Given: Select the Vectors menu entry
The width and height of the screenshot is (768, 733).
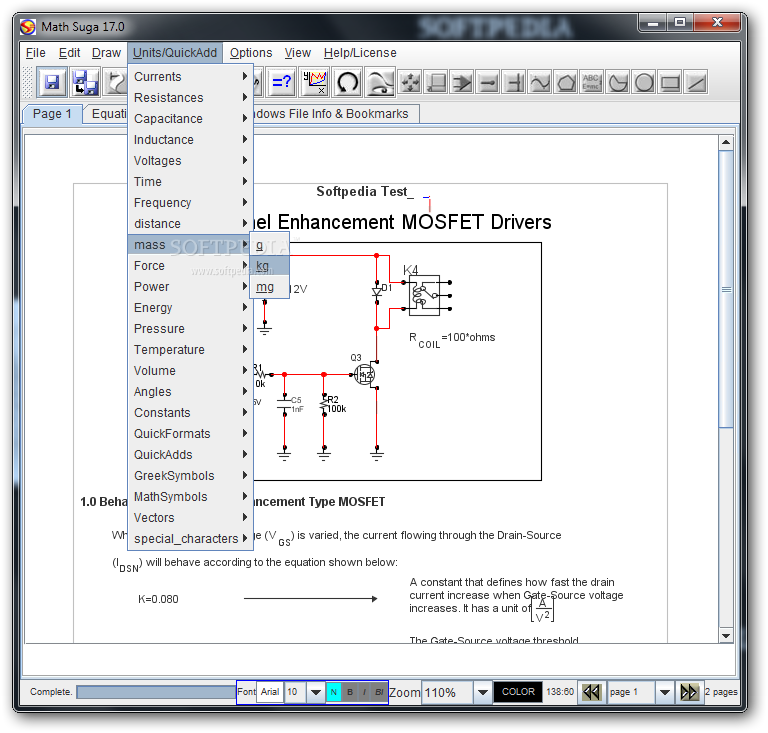Looking at the screenshot, I should [190, 518].
